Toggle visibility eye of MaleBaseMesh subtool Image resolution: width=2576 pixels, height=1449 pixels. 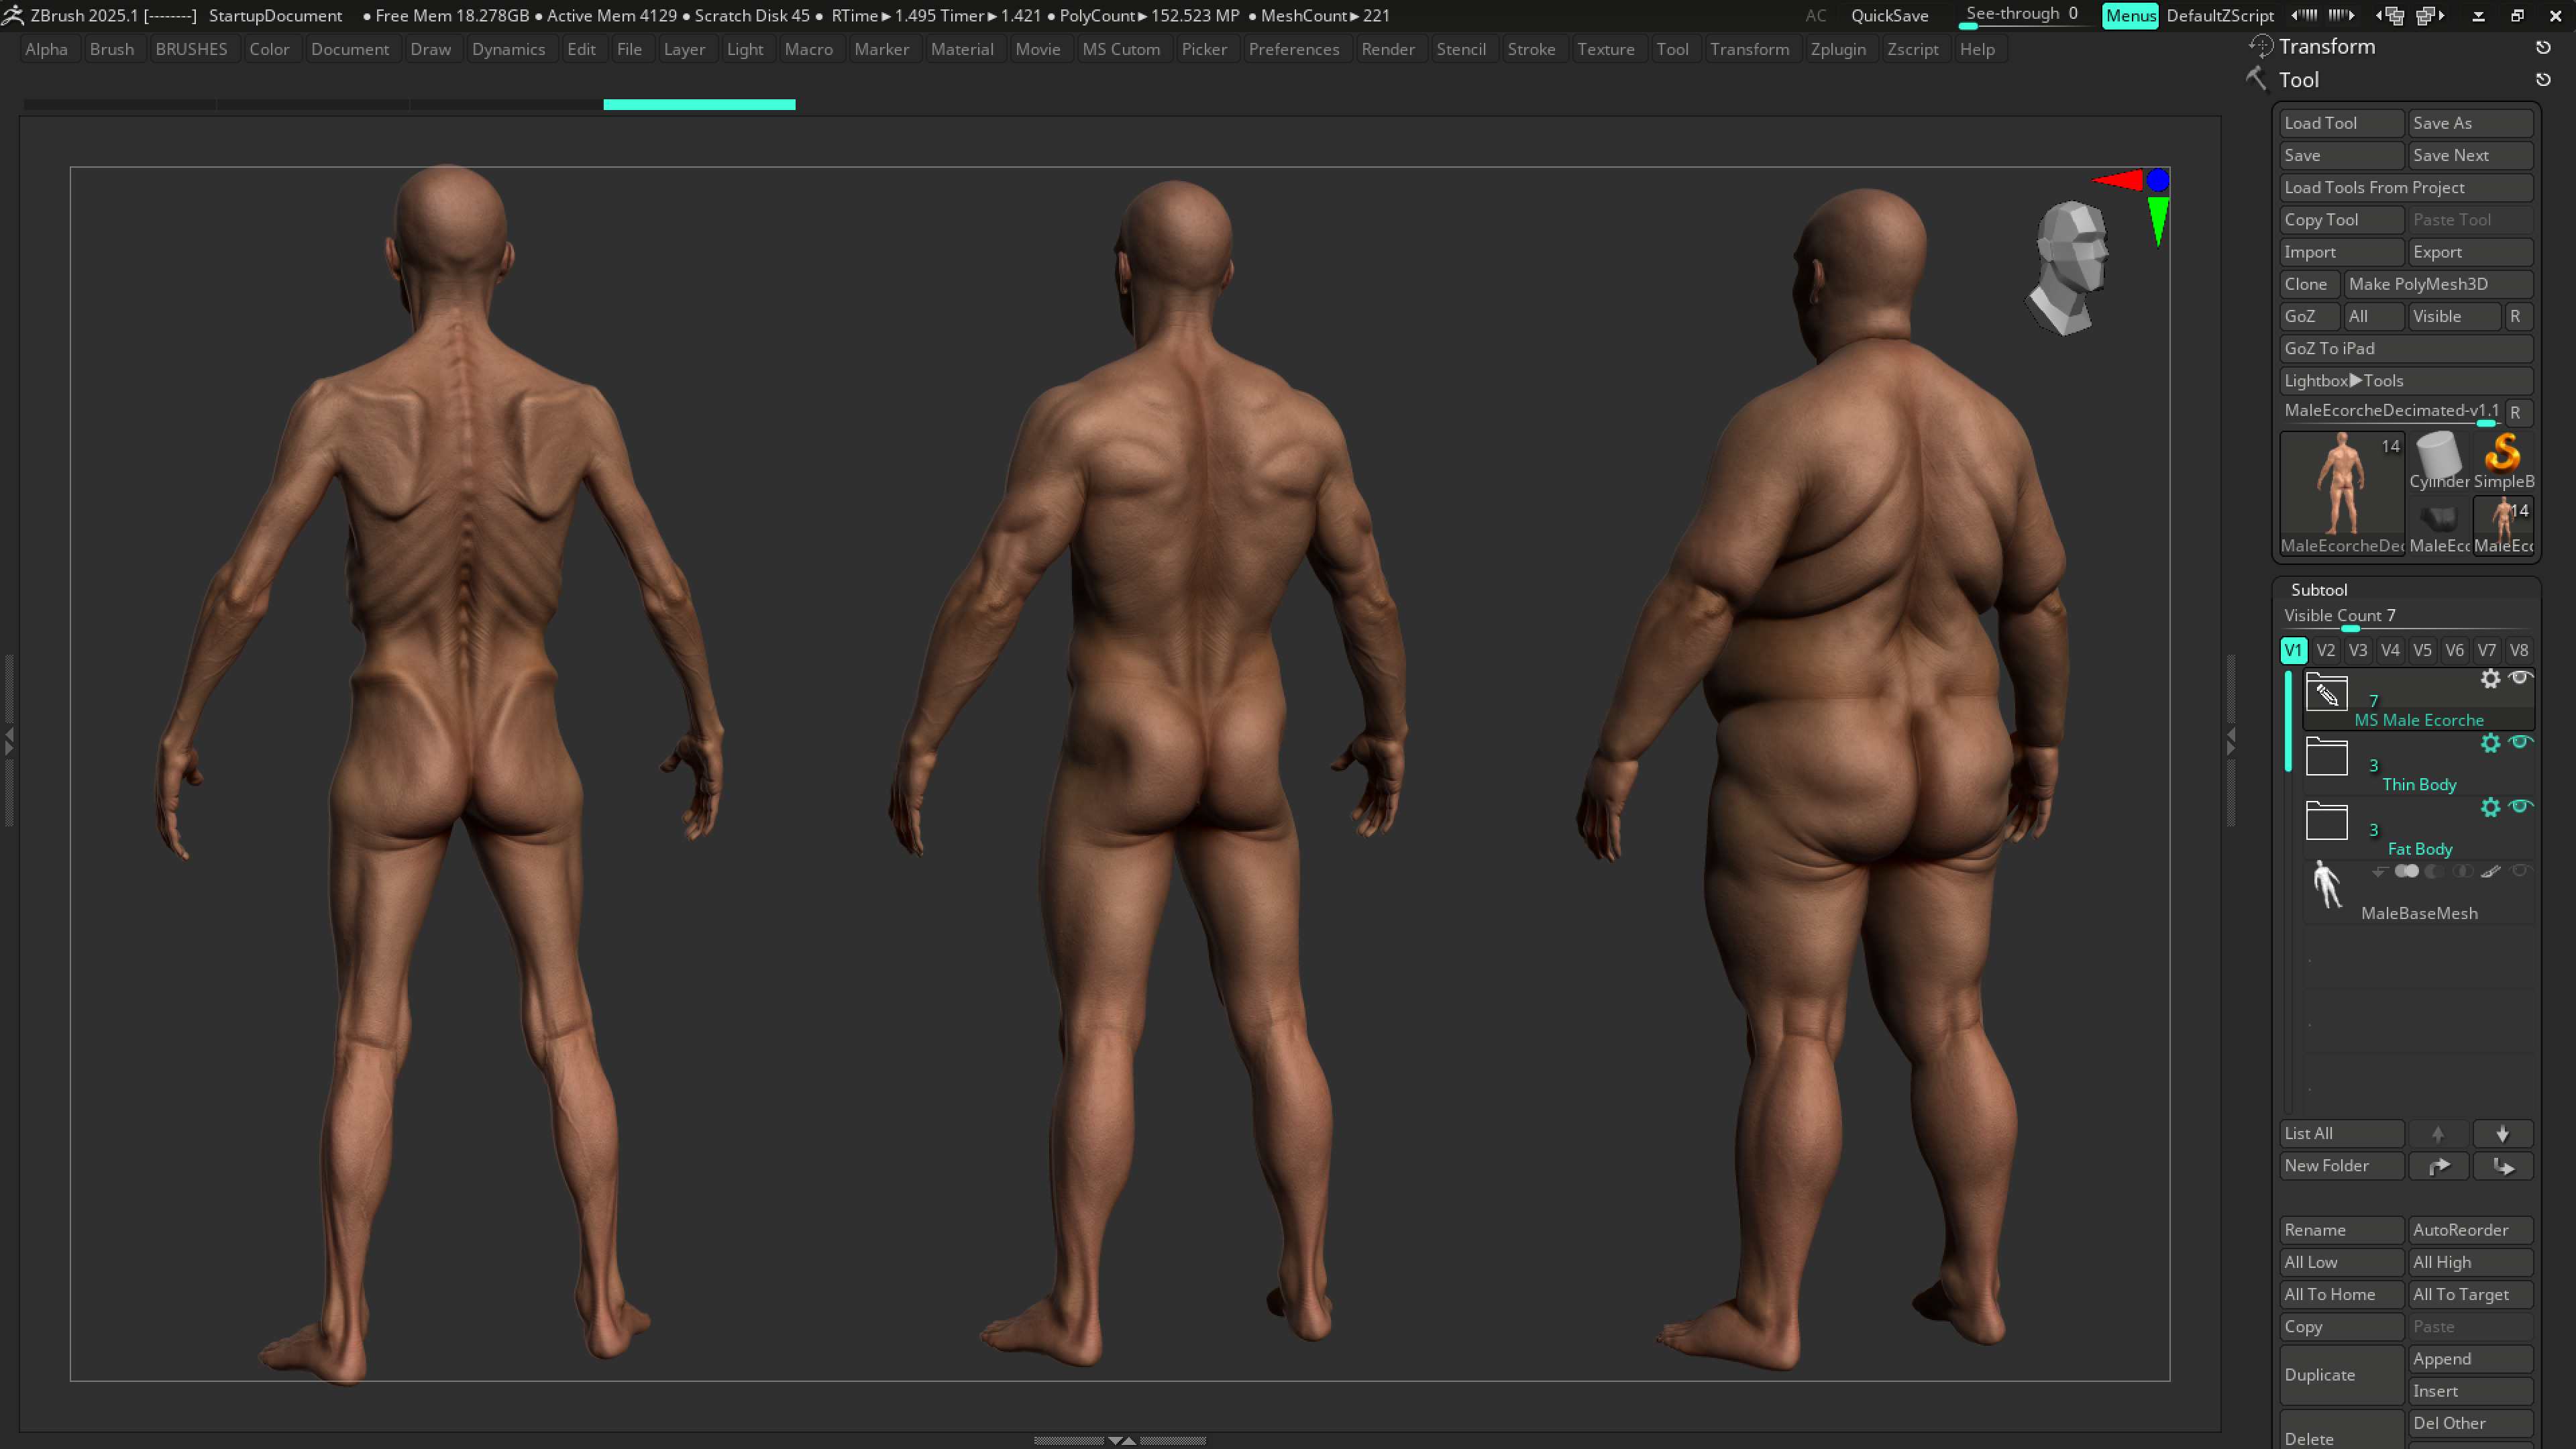tap(2520, 871)
